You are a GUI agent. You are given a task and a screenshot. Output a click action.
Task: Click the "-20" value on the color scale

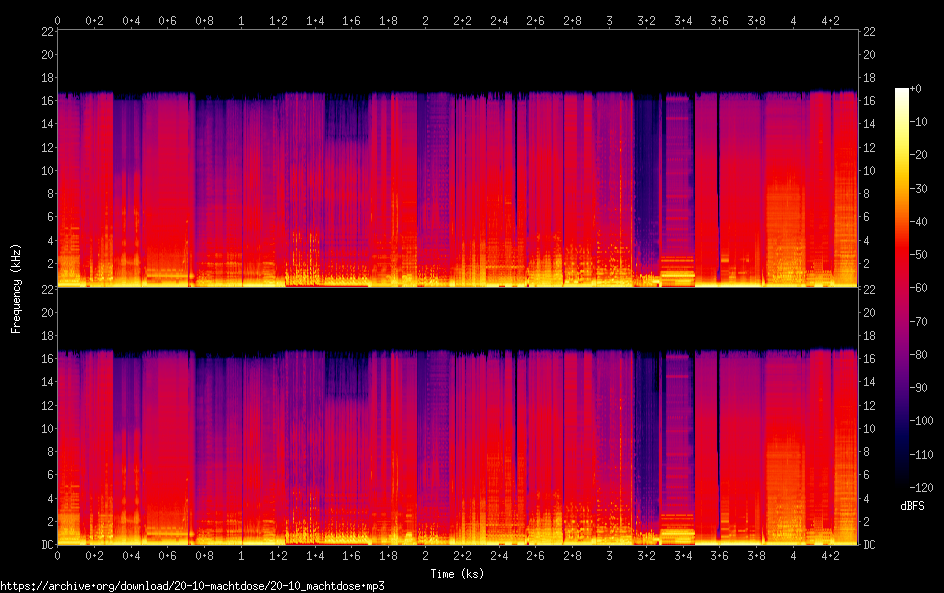919,155
